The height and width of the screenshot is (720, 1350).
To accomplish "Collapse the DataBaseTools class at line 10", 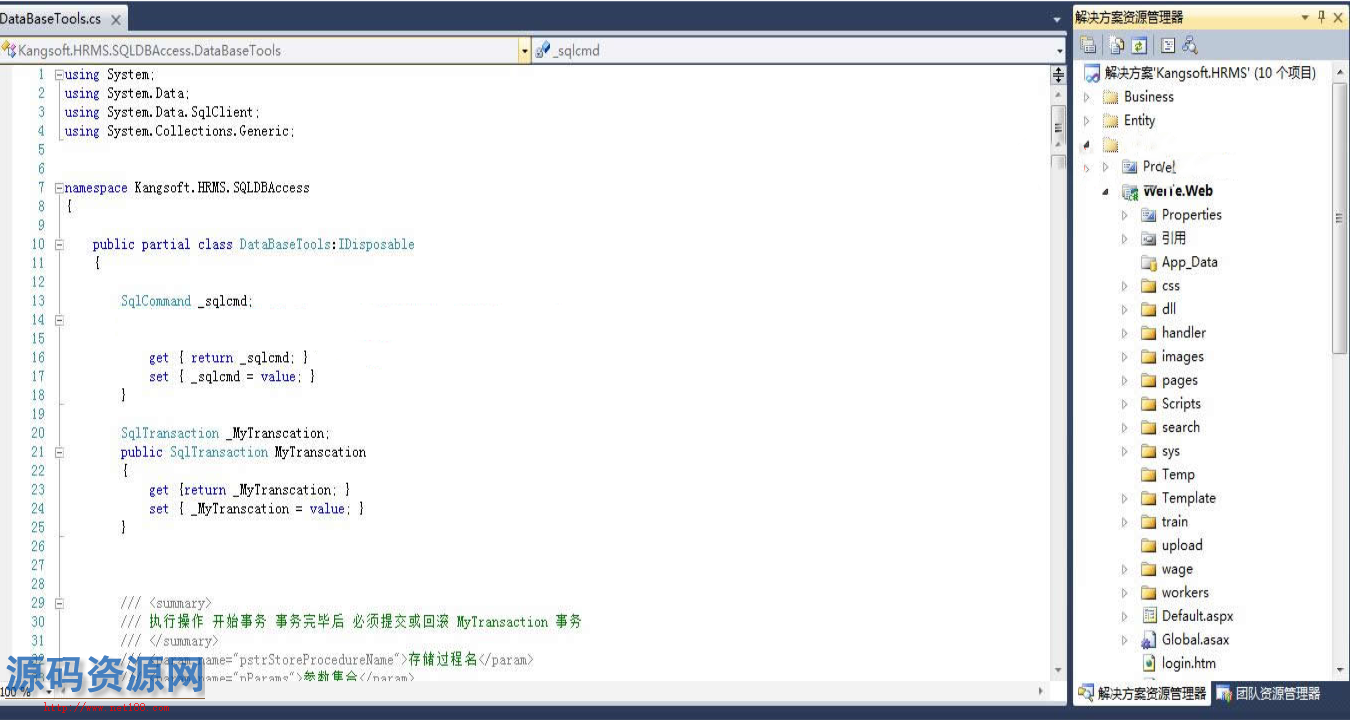I will coord(59,245).
